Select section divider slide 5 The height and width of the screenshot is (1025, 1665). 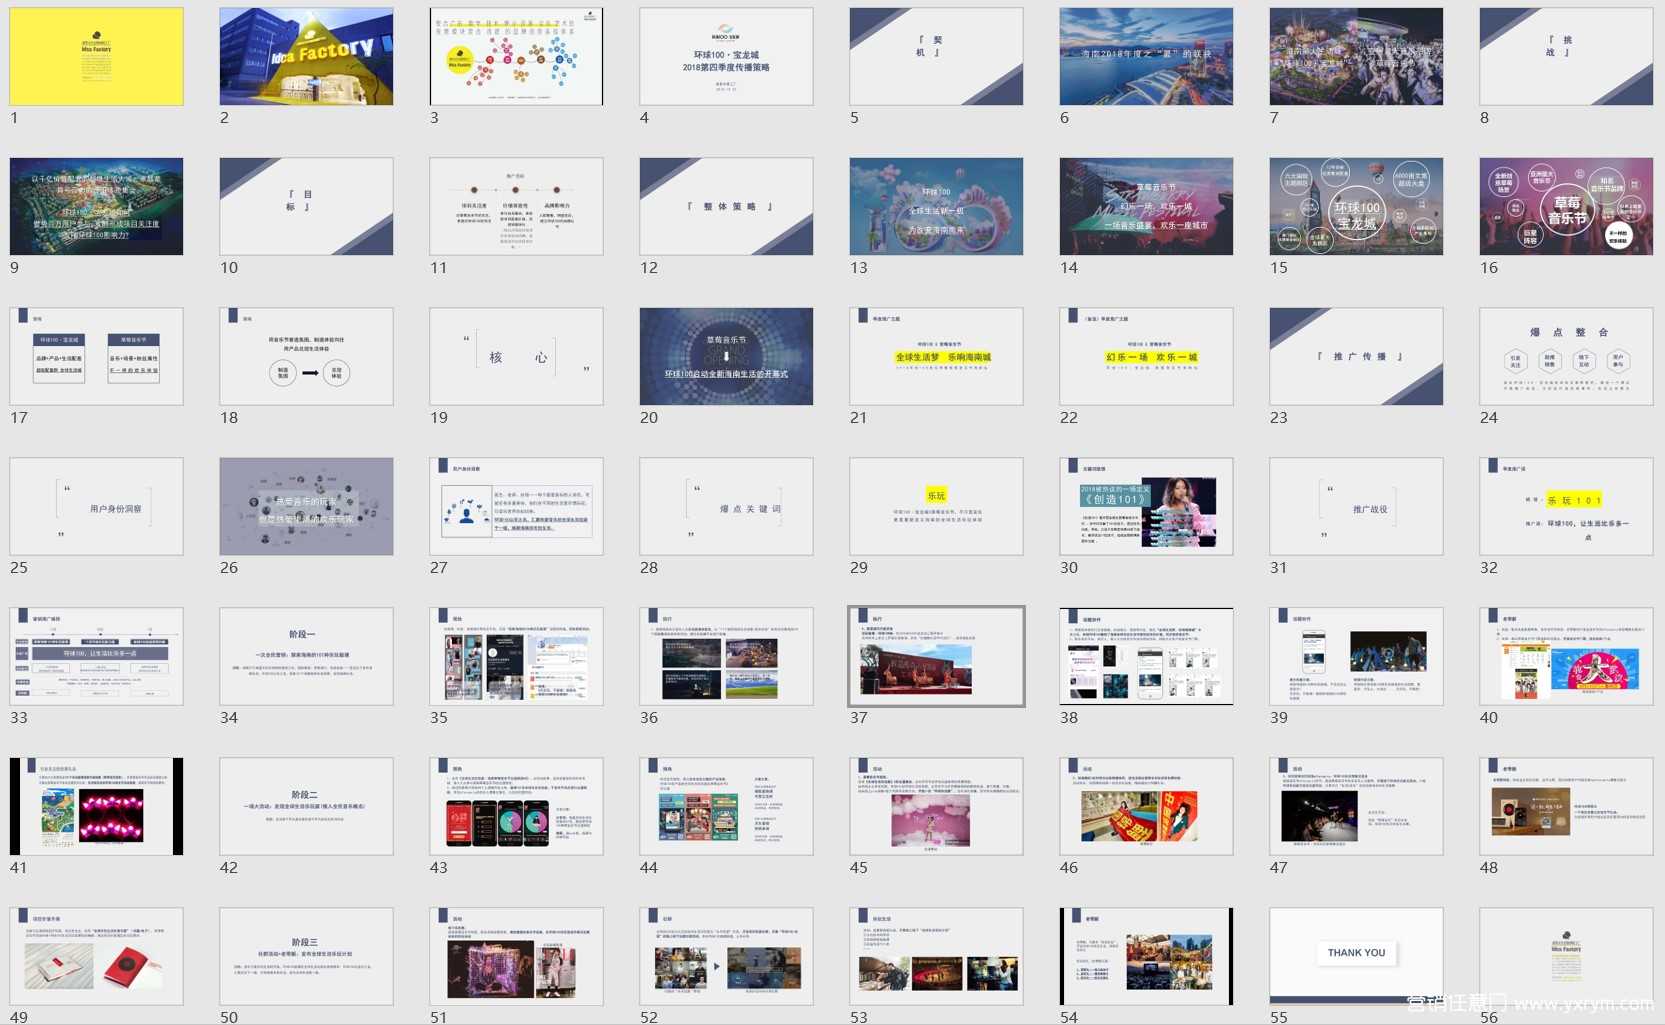pyautogui.click(x=936, y=56)
